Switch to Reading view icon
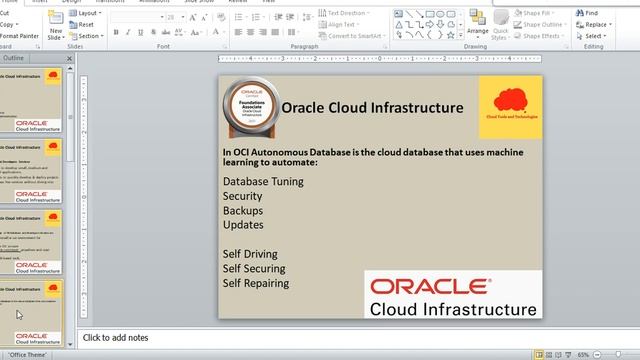Image resolution: width=640 pixels, height=360 pixels. [558, 355]
